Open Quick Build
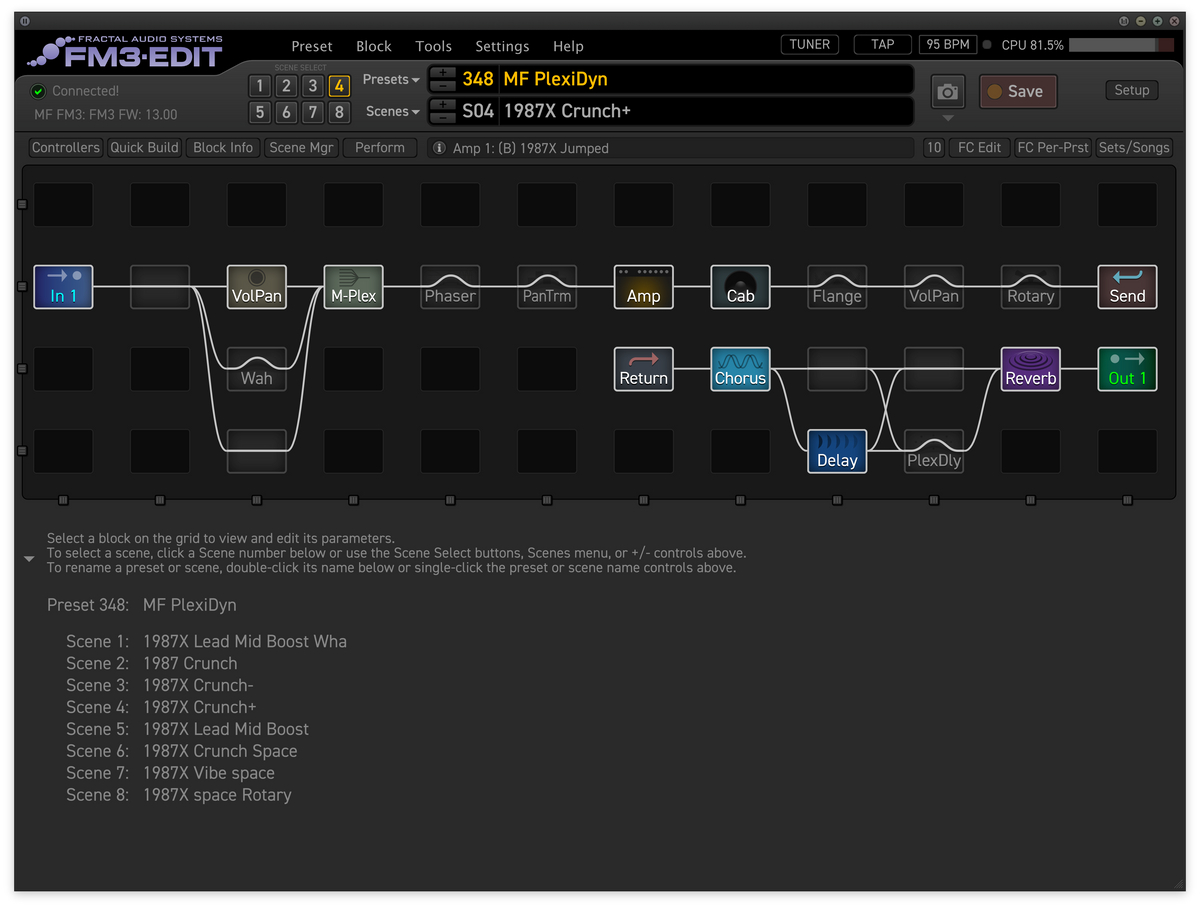This screenshot has height=908, width=1200. click(x=144, y=148)
